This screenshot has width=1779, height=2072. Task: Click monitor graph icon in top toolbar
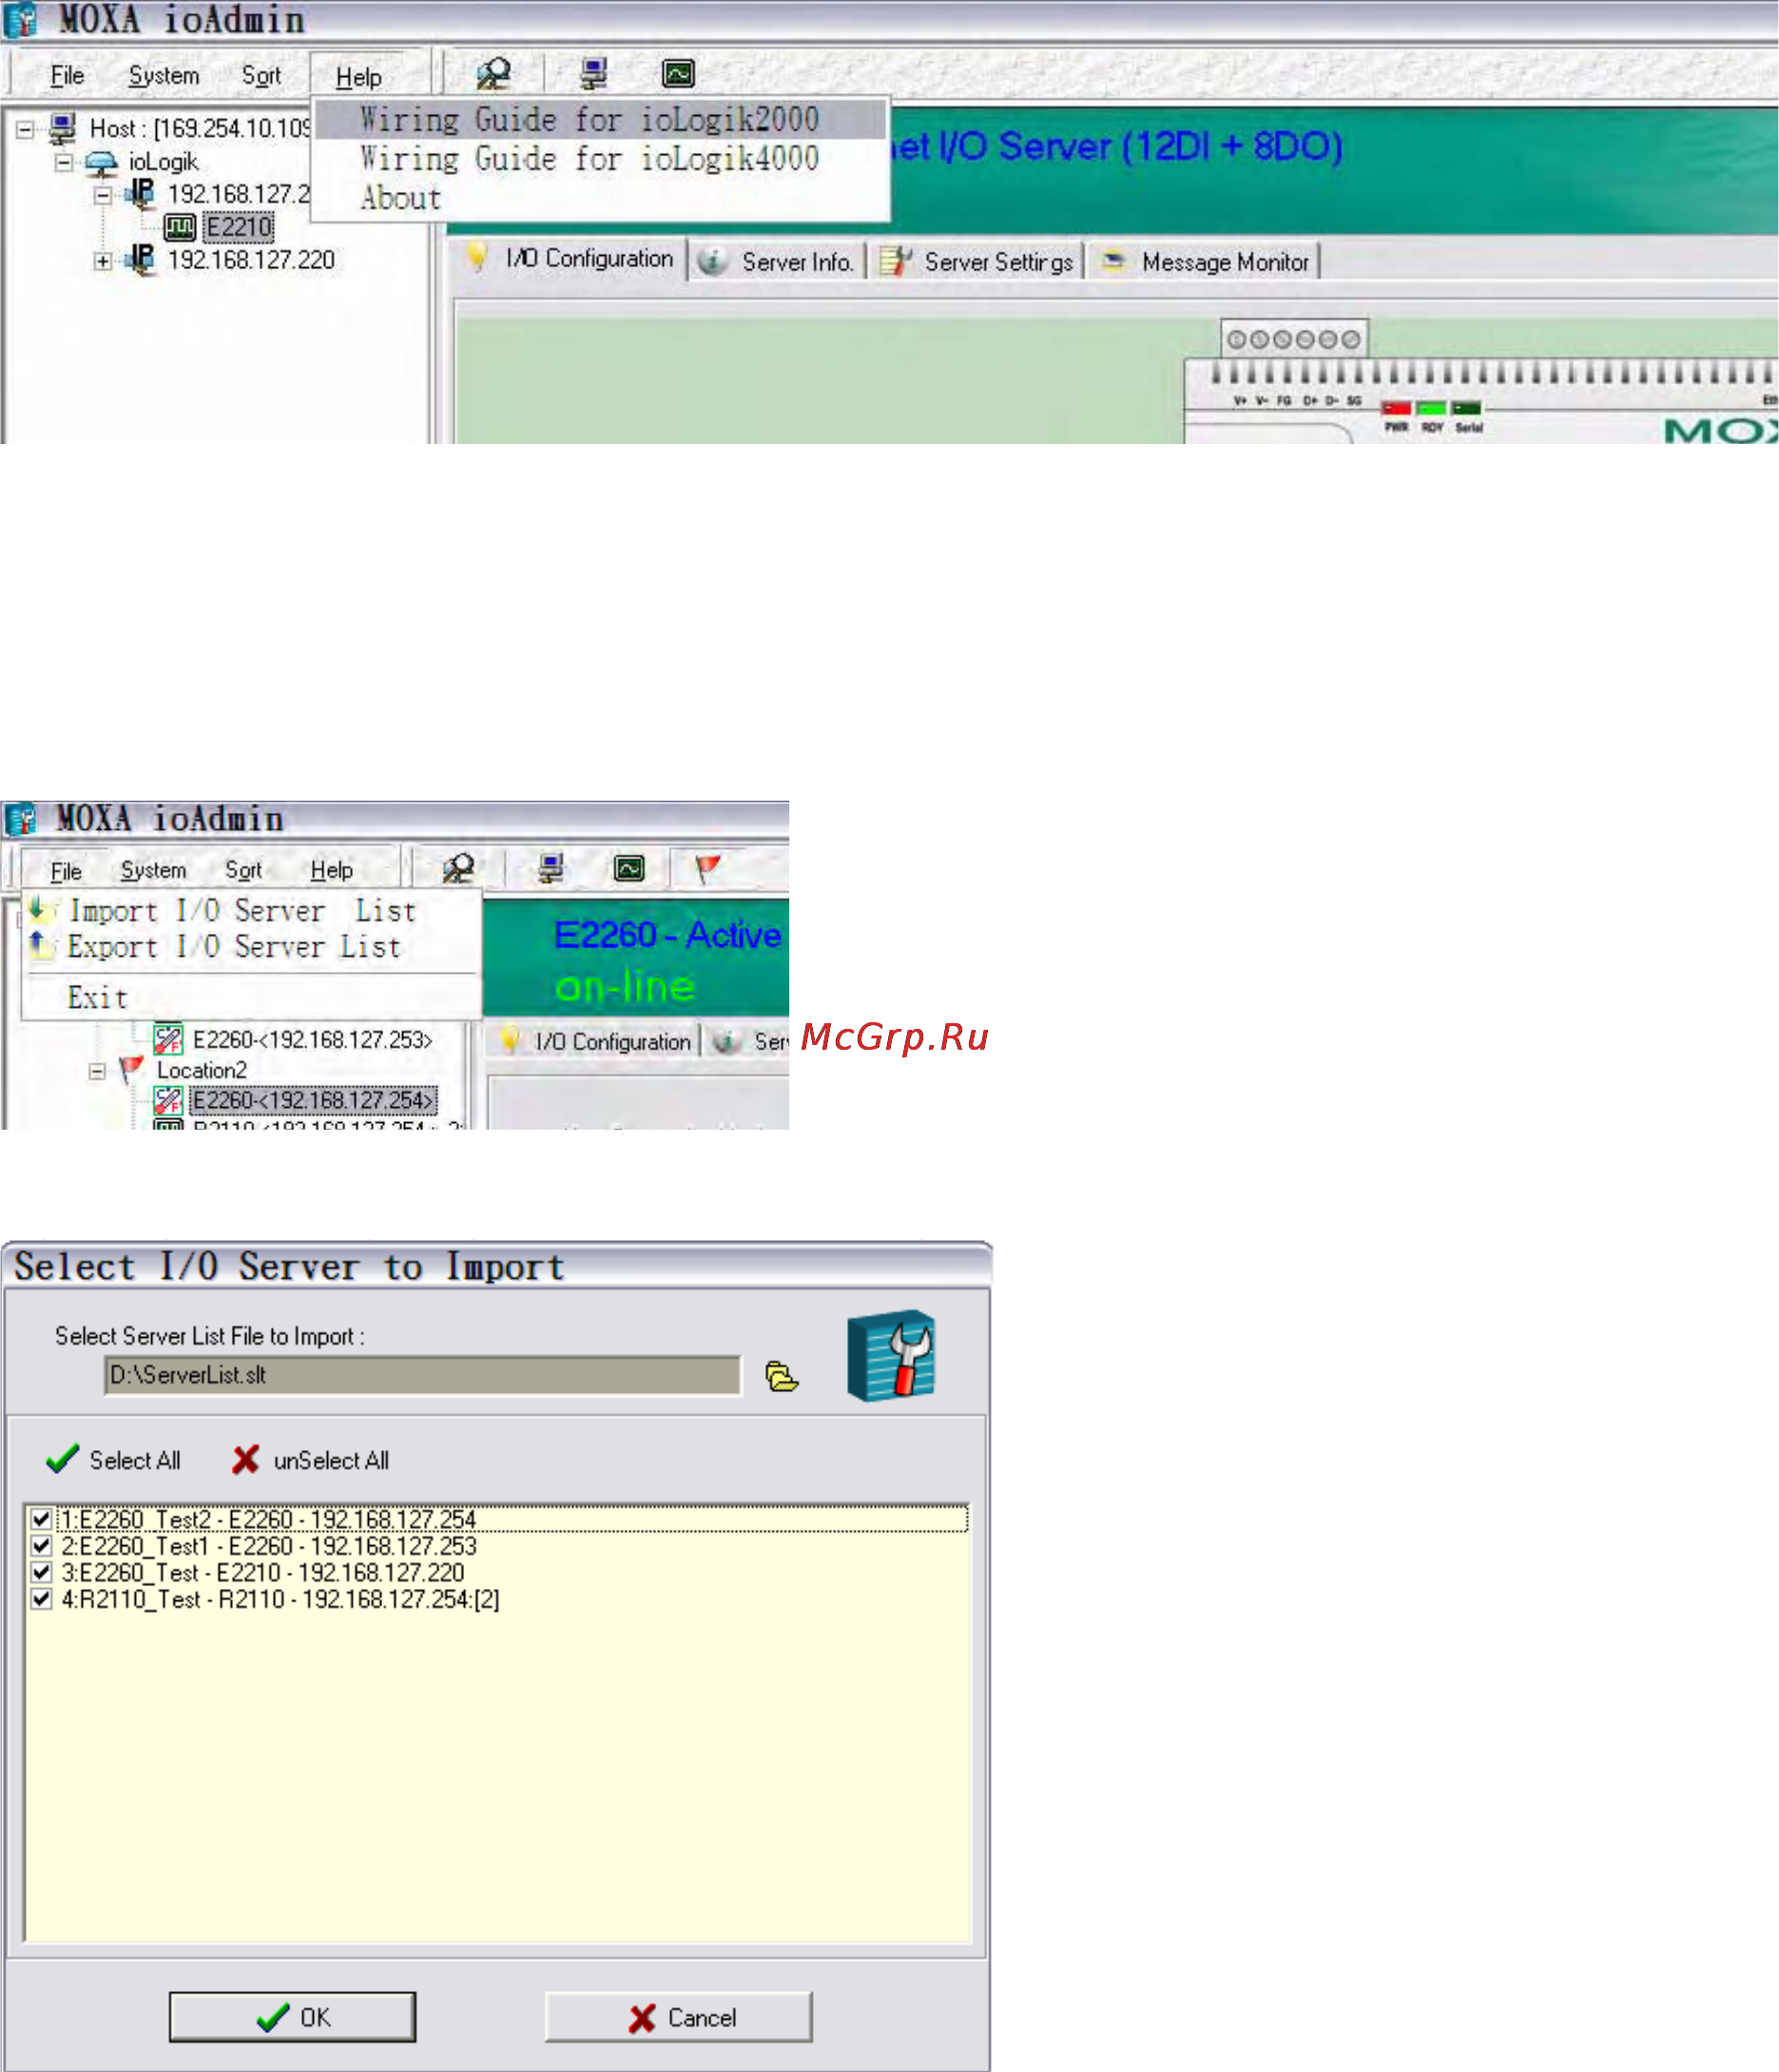pos(678,73)
